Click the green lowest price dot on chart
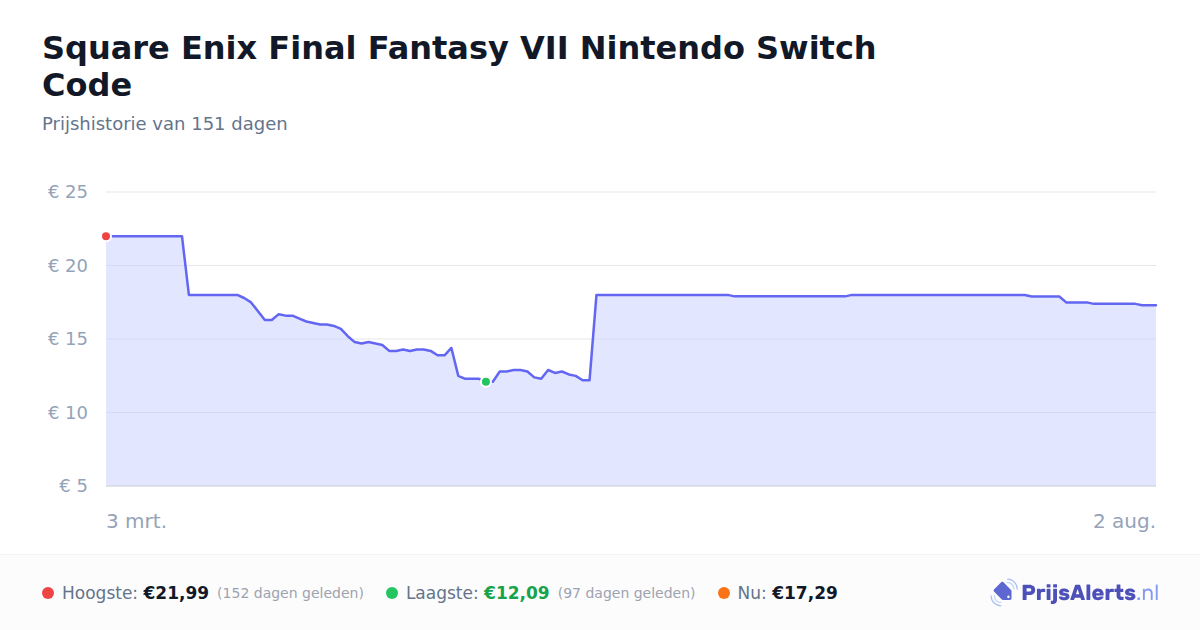Image resolution: width=1200 pixels, height=630 pixels. pyautogui.click(x=486, y=382)
